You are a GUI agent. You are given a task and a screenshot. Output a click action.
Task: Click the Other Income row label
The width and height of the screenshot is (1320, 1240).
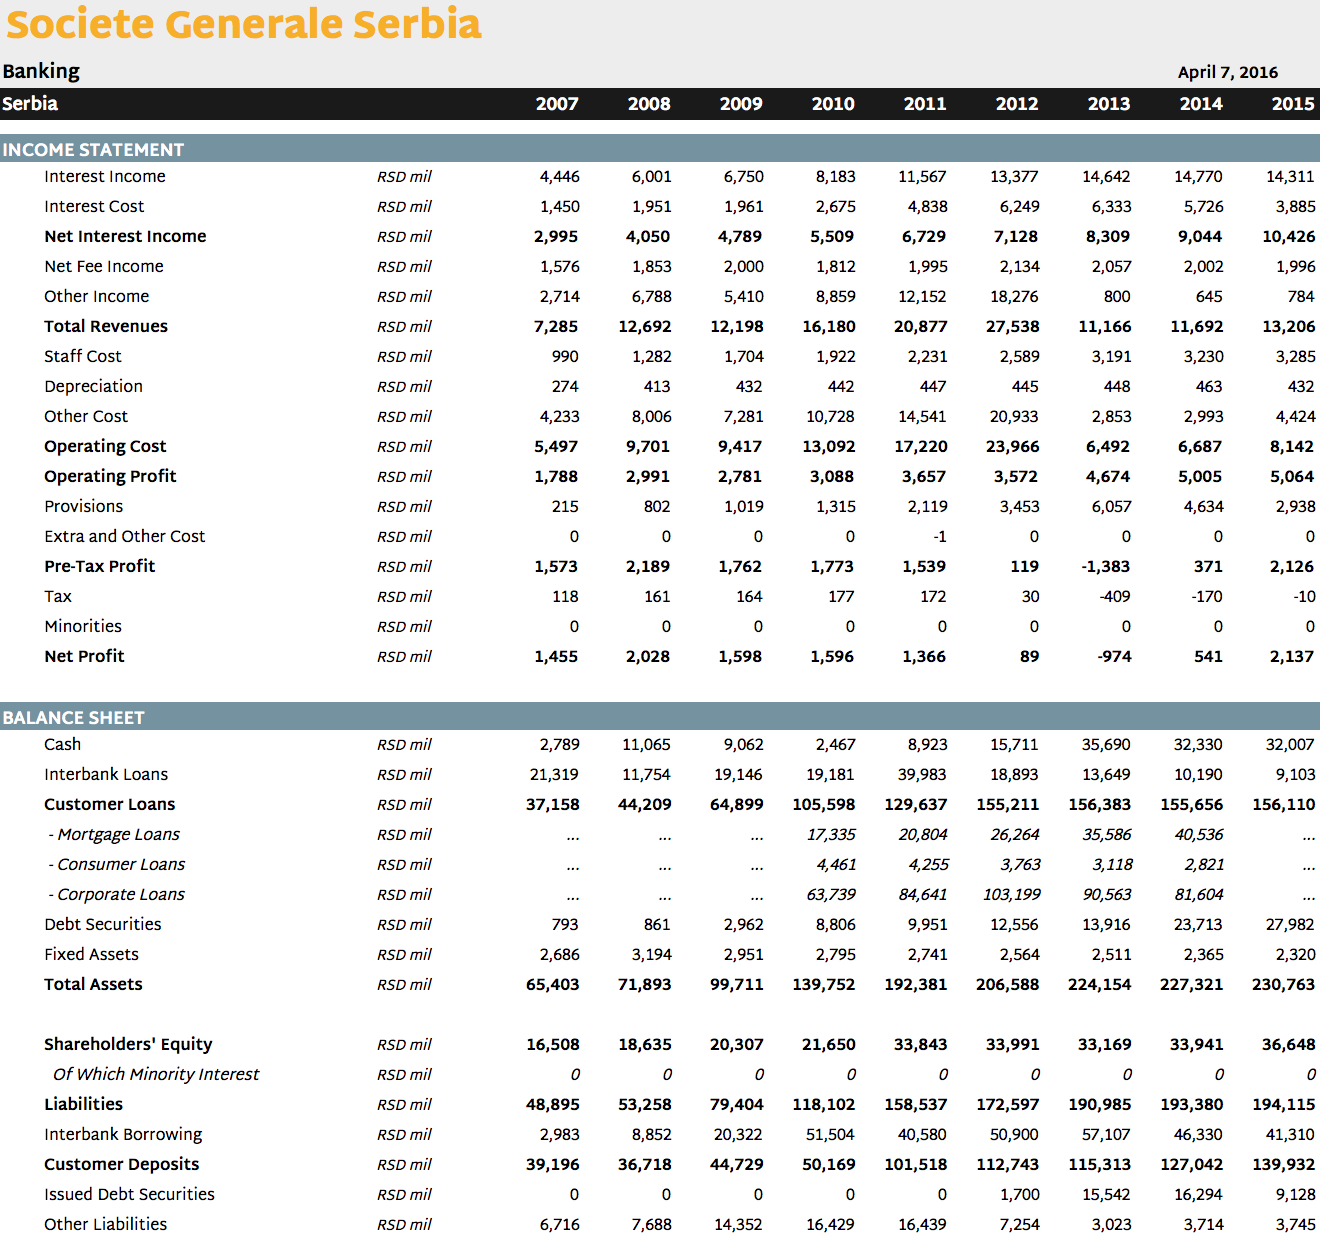pyautogui.click(x=97, y=297)
